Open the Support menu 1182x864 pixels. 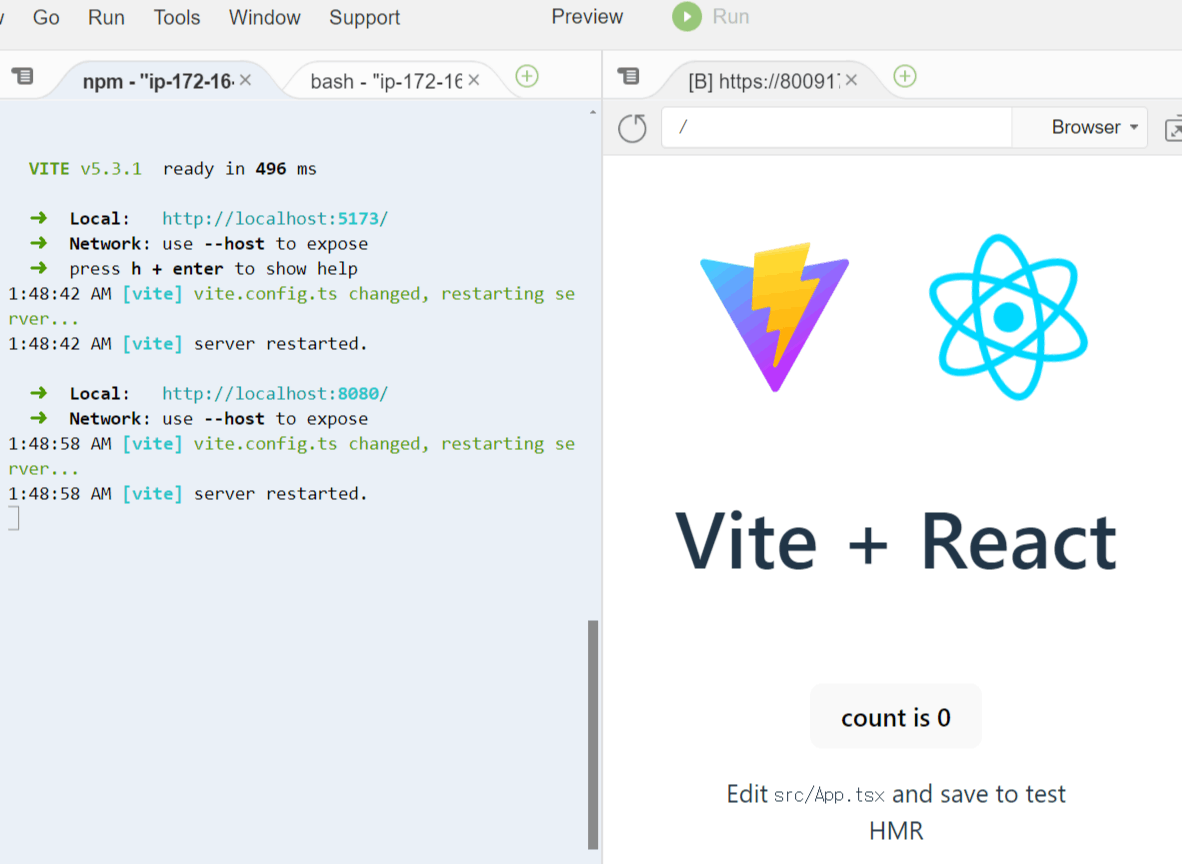click(x=365, y=17)
